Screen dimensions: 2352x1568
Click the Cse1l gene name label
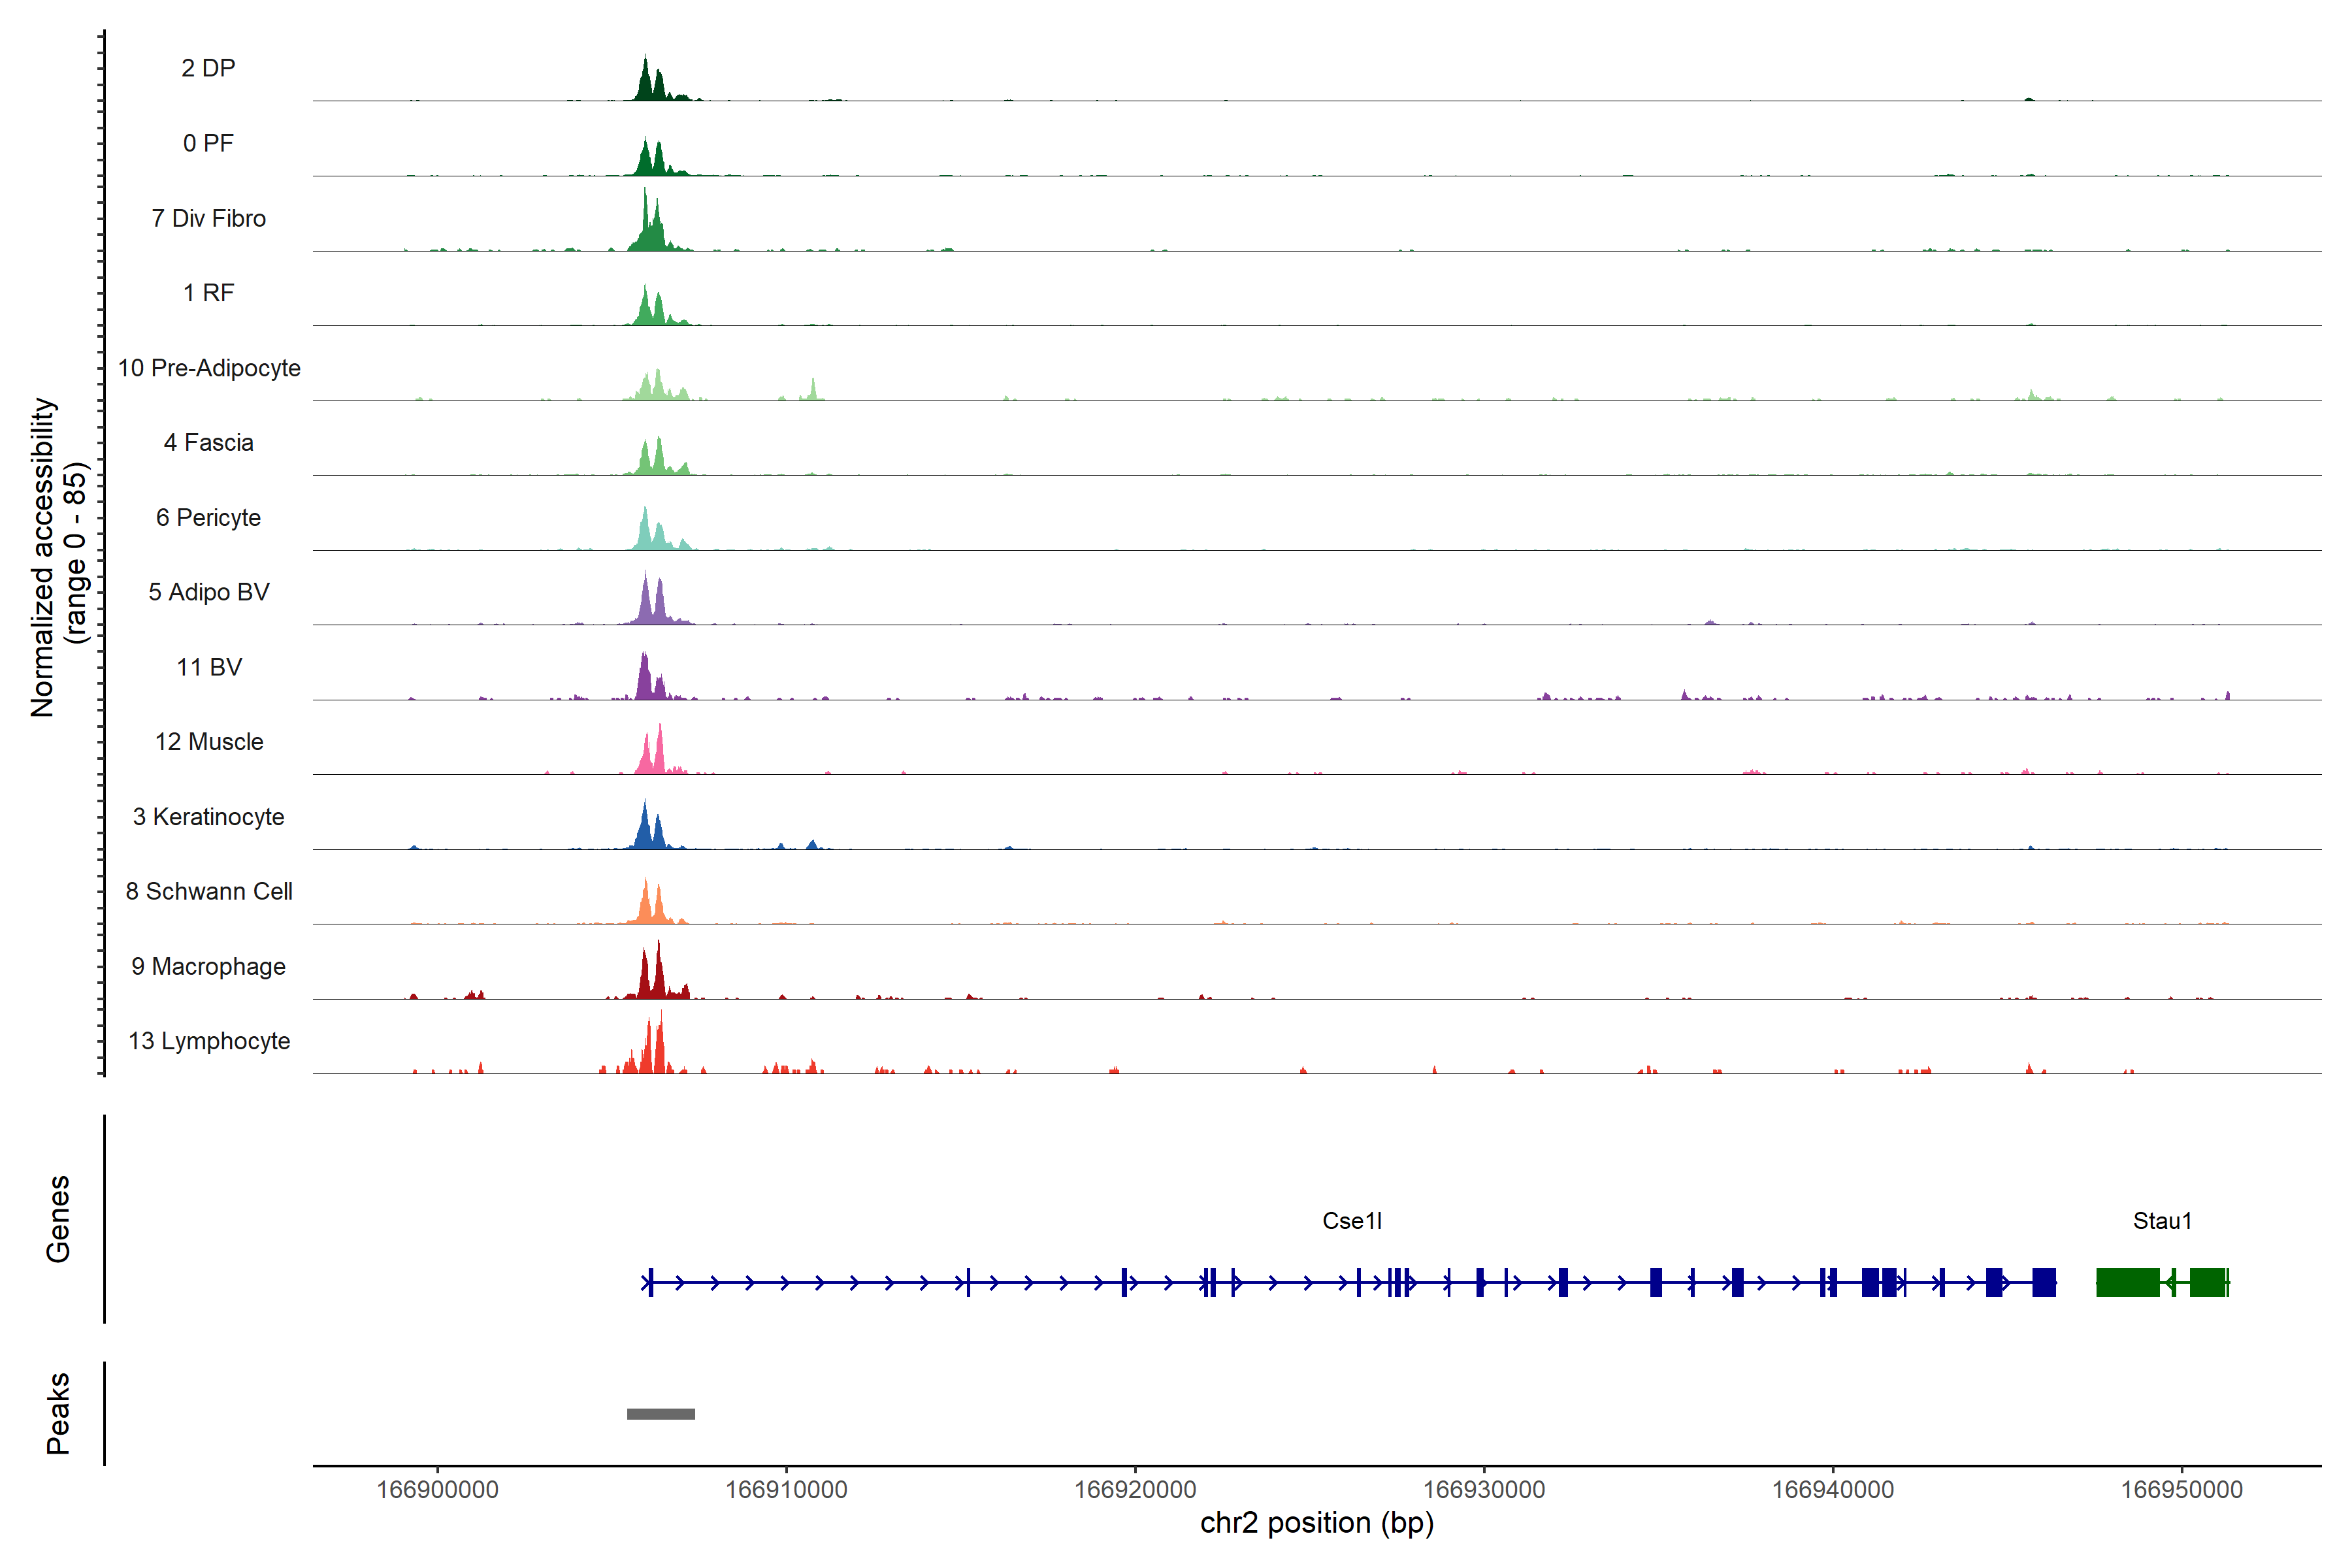tap(1352, 1220)
